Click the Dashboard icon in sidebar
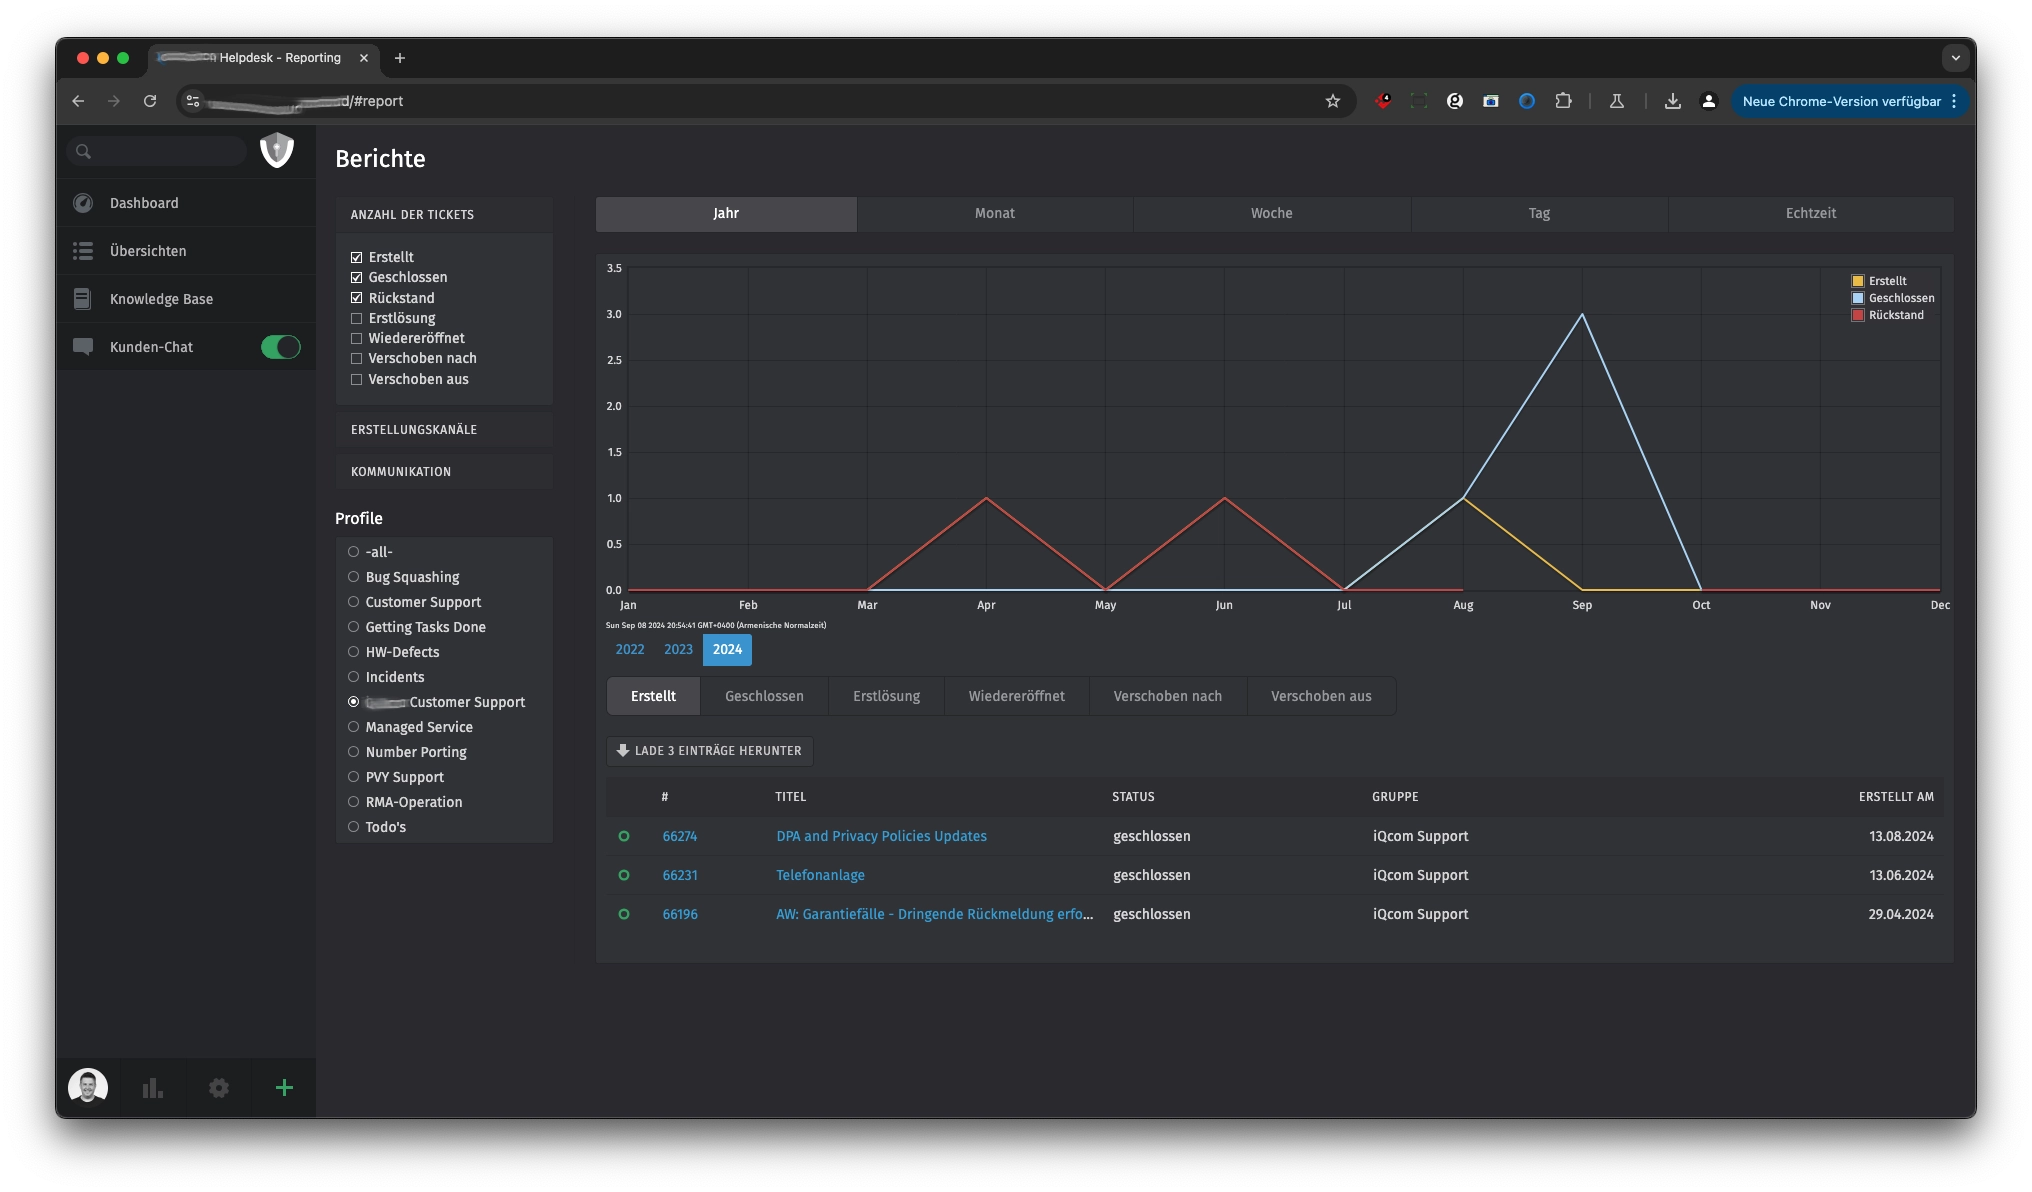 tap(82, 203)
